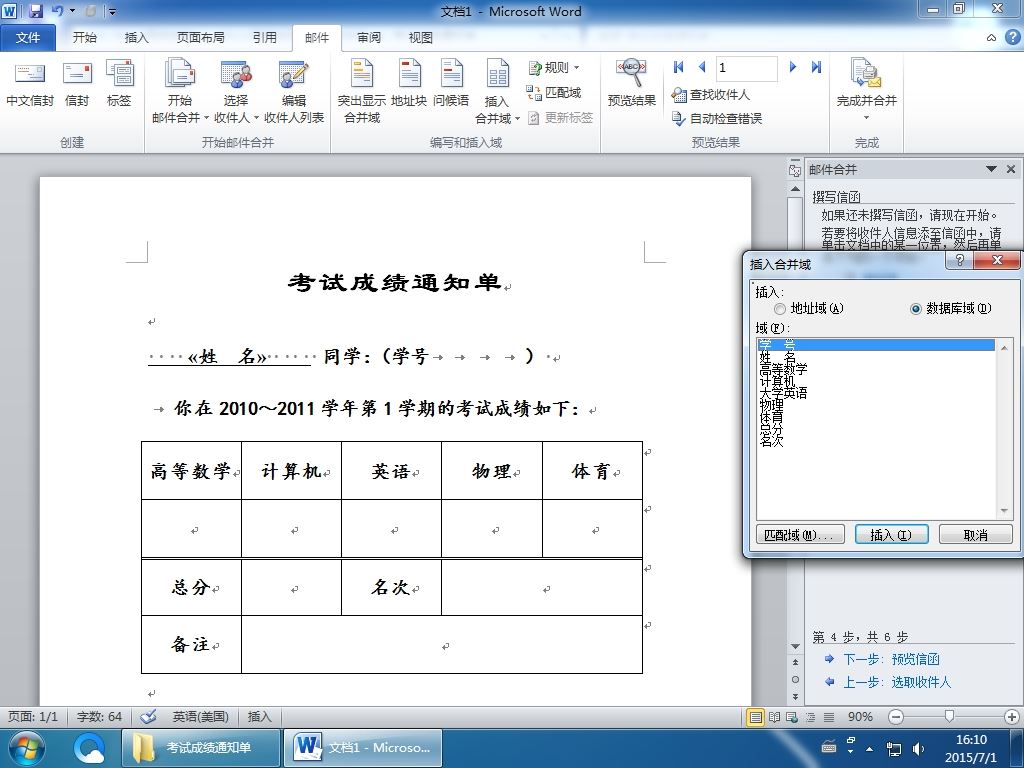Switch to the 插入 ribbon tab

point(136,37)
